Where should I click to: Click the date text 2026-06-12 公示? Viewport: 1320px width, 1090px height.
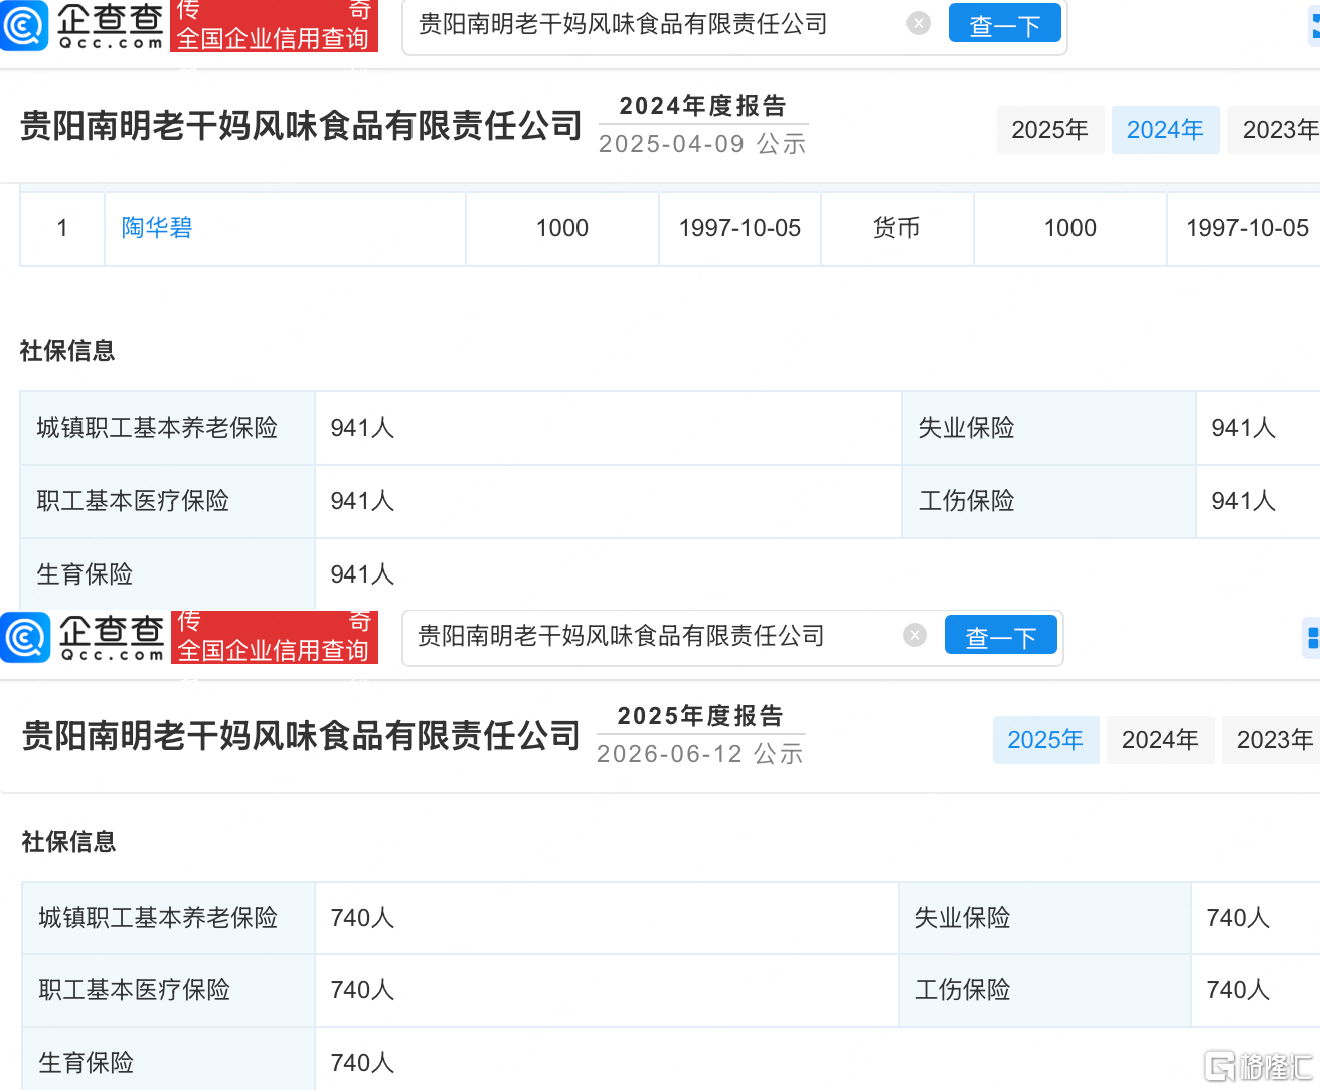click(701, 754)
